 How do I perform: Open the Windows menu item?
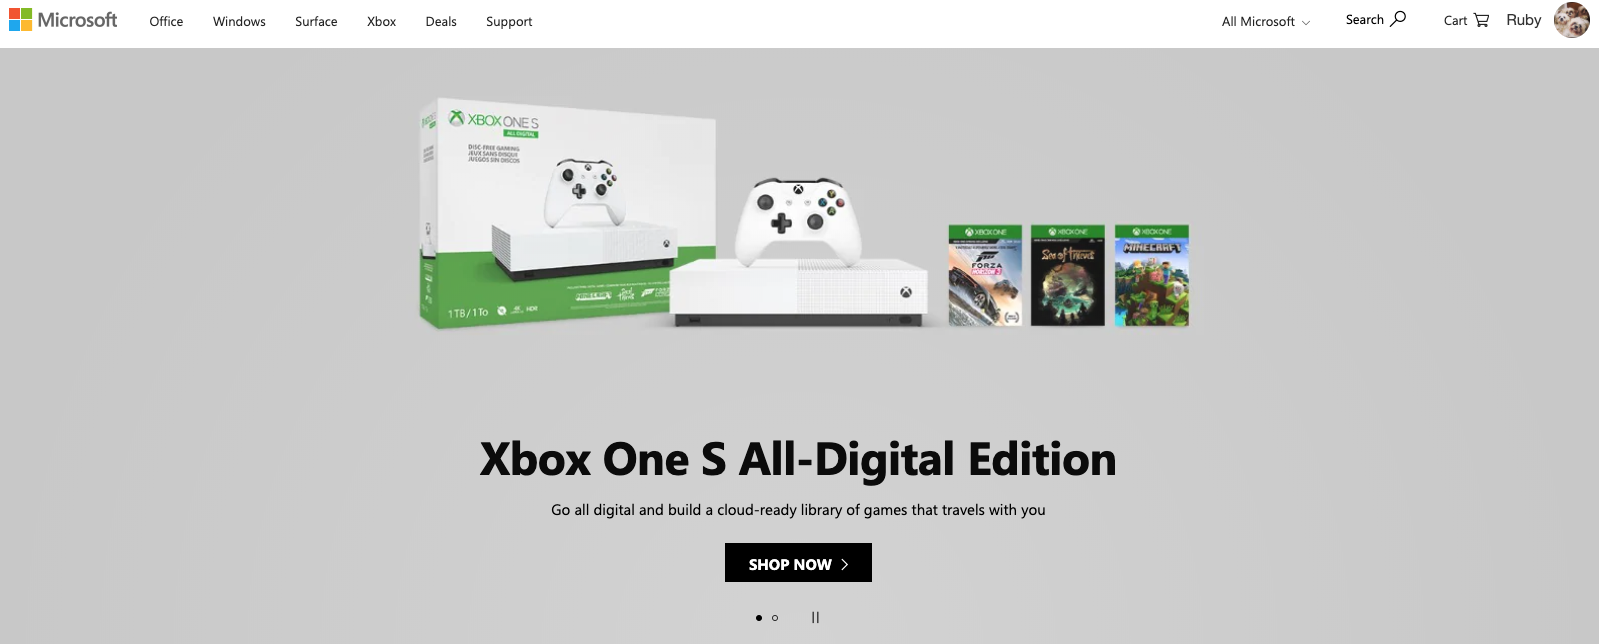point(239,21)
